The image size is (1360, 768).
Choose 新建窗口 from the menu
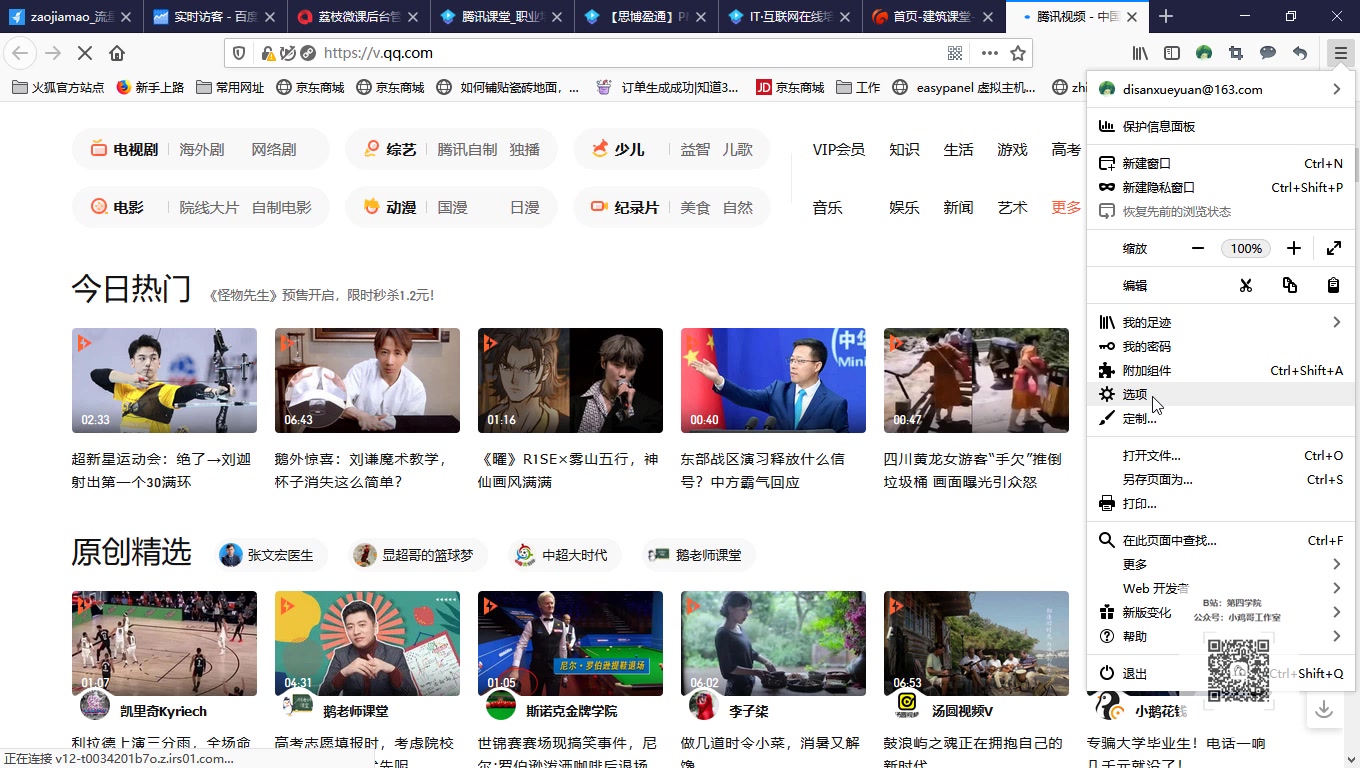click(1221, 163)
